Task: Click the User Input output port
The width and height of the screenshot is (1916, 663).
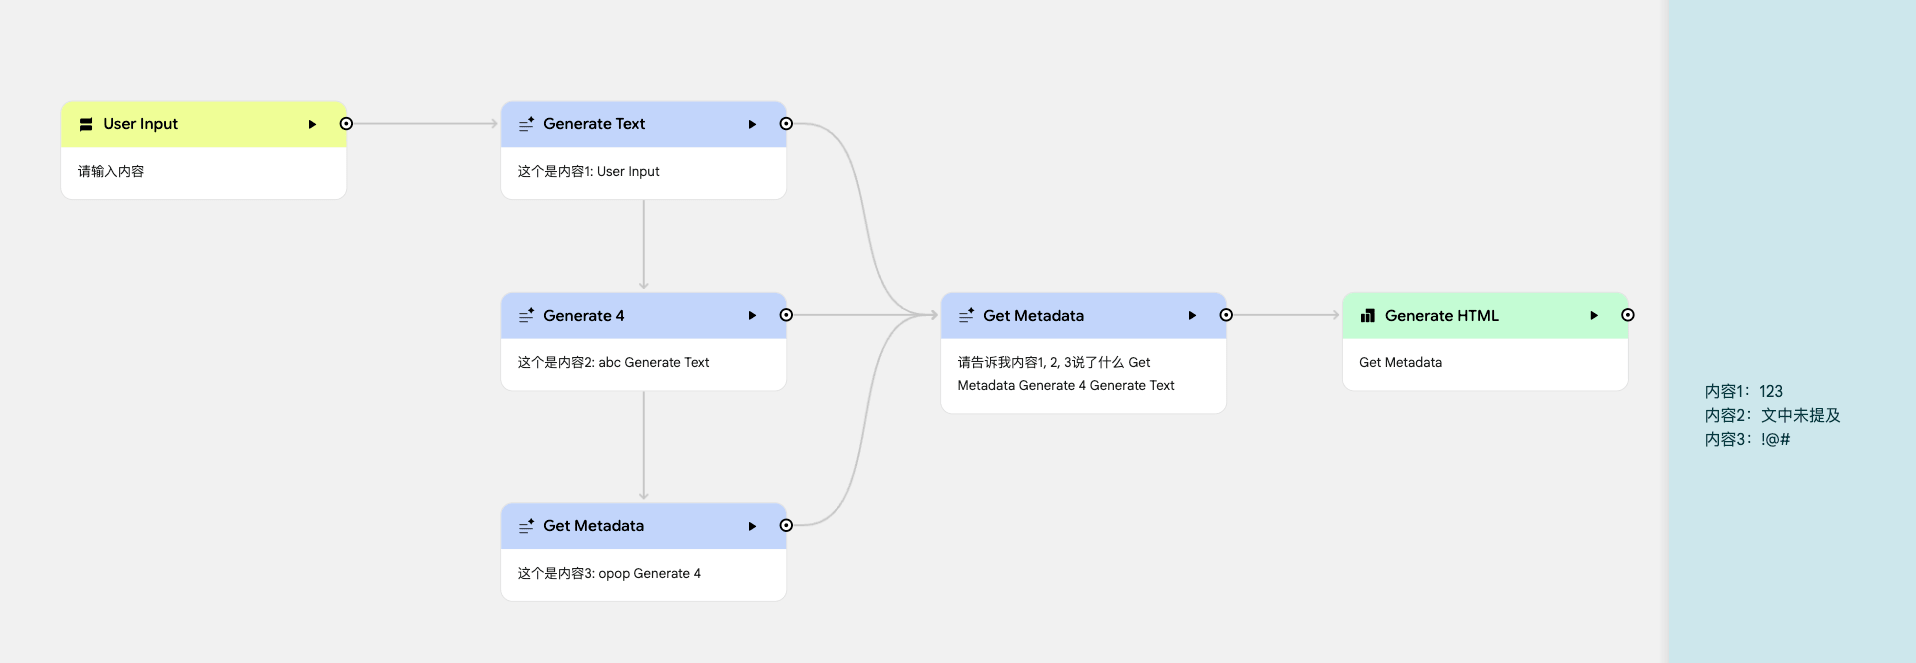Action: [346, 124]
